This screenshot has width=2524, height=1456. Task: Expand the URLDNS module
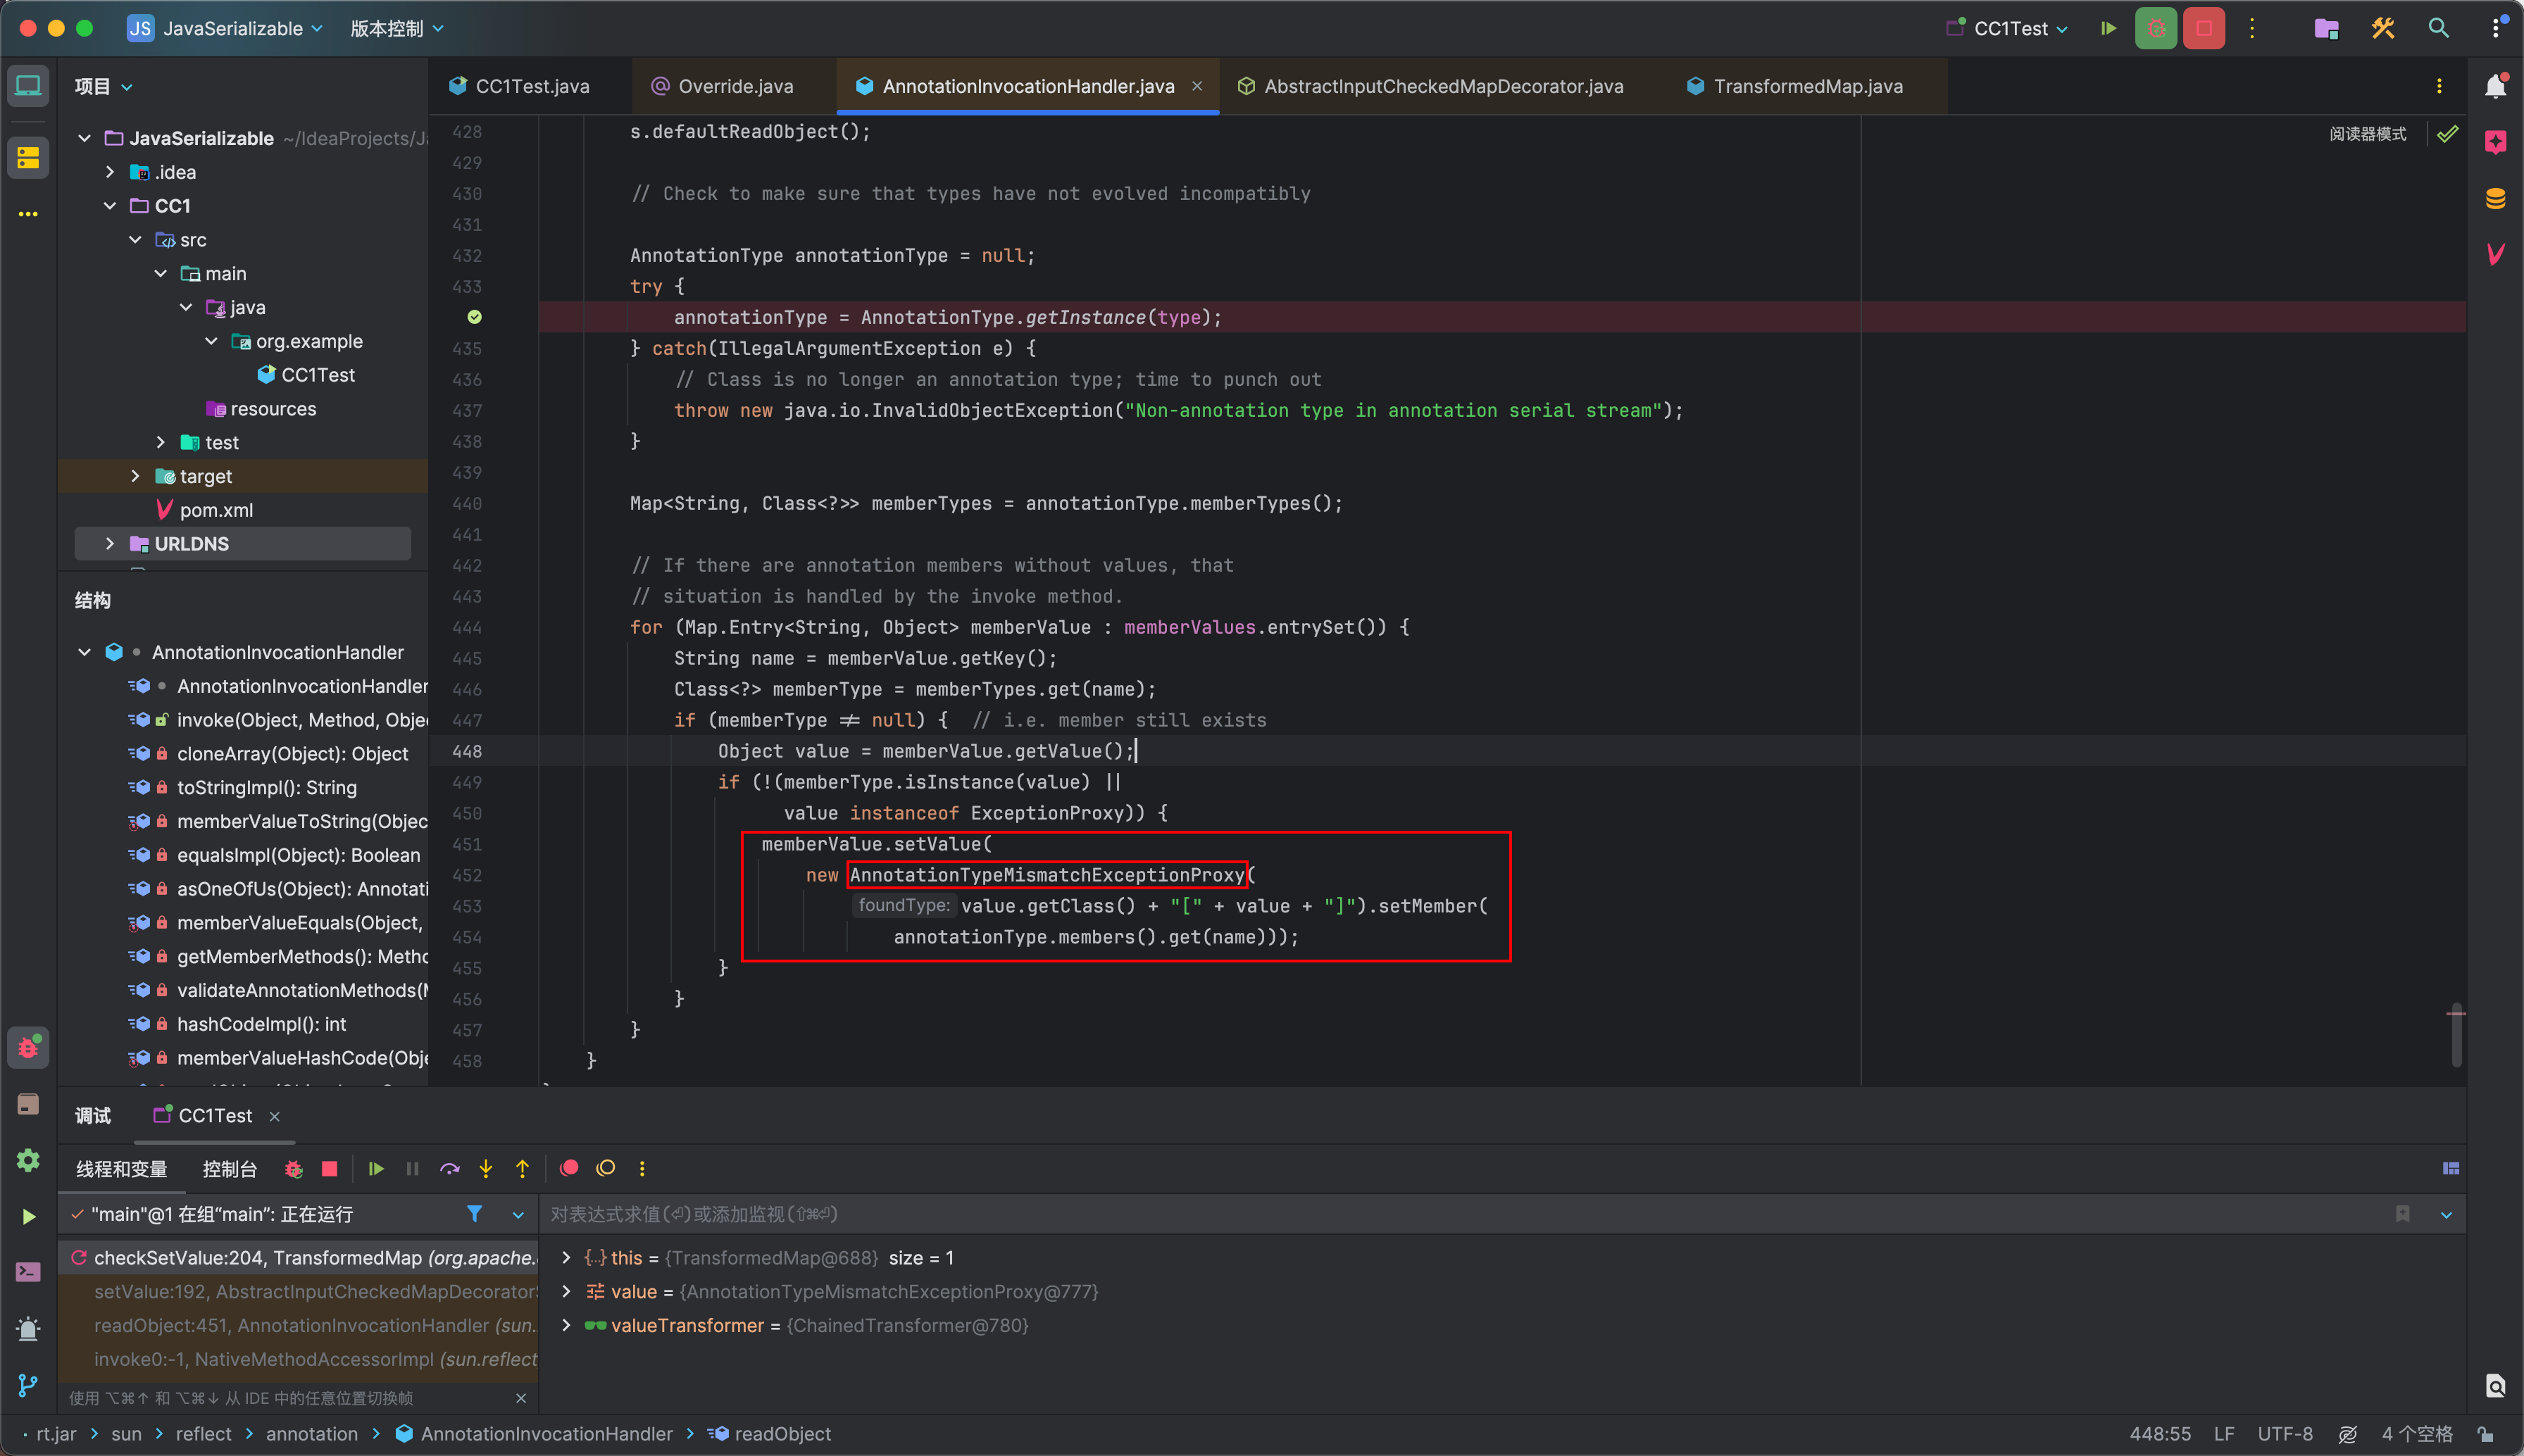click(109, 544)
